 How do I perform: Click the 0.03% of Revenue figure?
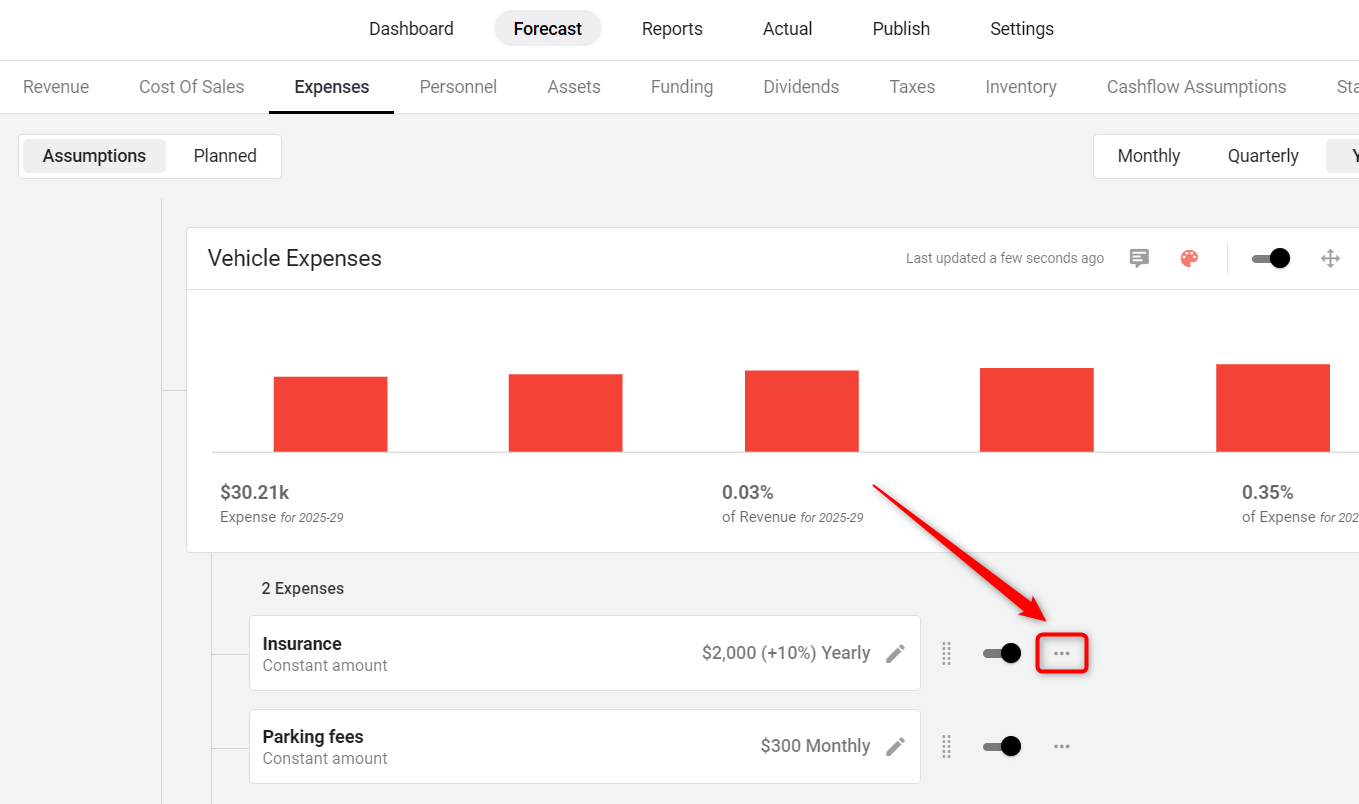pyautogui.click(x=748, y=492)
